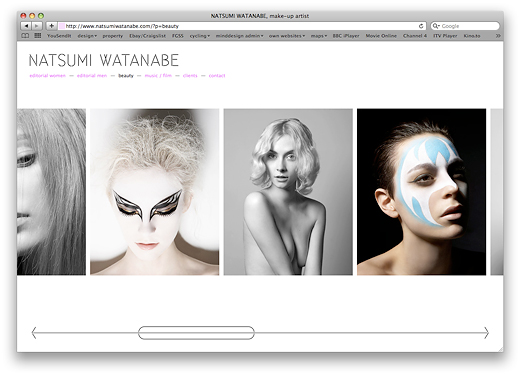Go to the contact page
Viewport: 520px width, 374px height.
click(217, 76)
